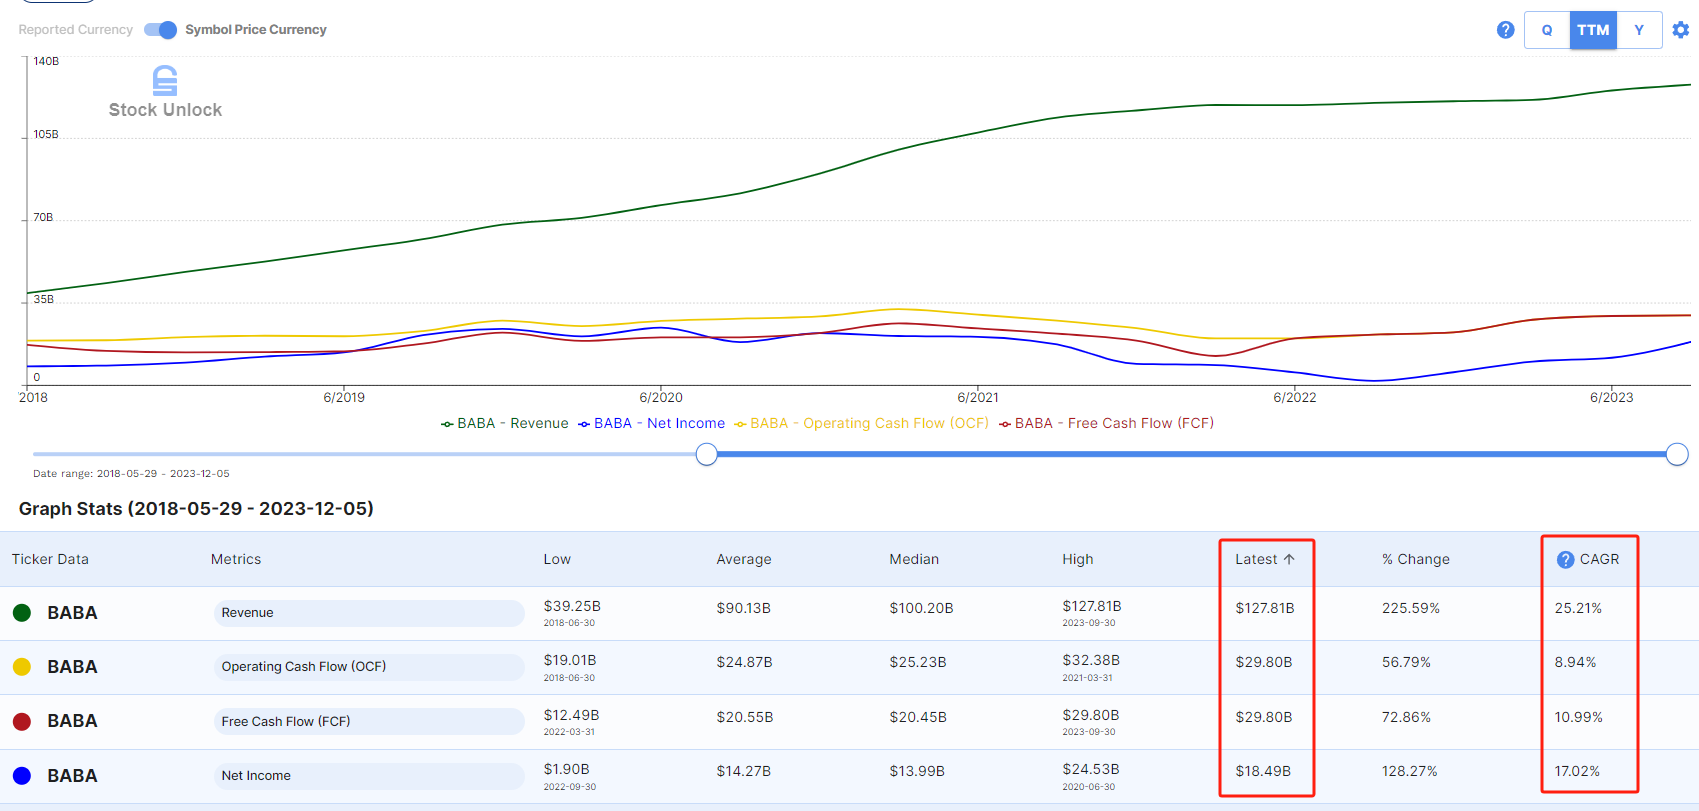
Task: Click the 6/2021 x-axis label
Action: (x=978, y=397)
